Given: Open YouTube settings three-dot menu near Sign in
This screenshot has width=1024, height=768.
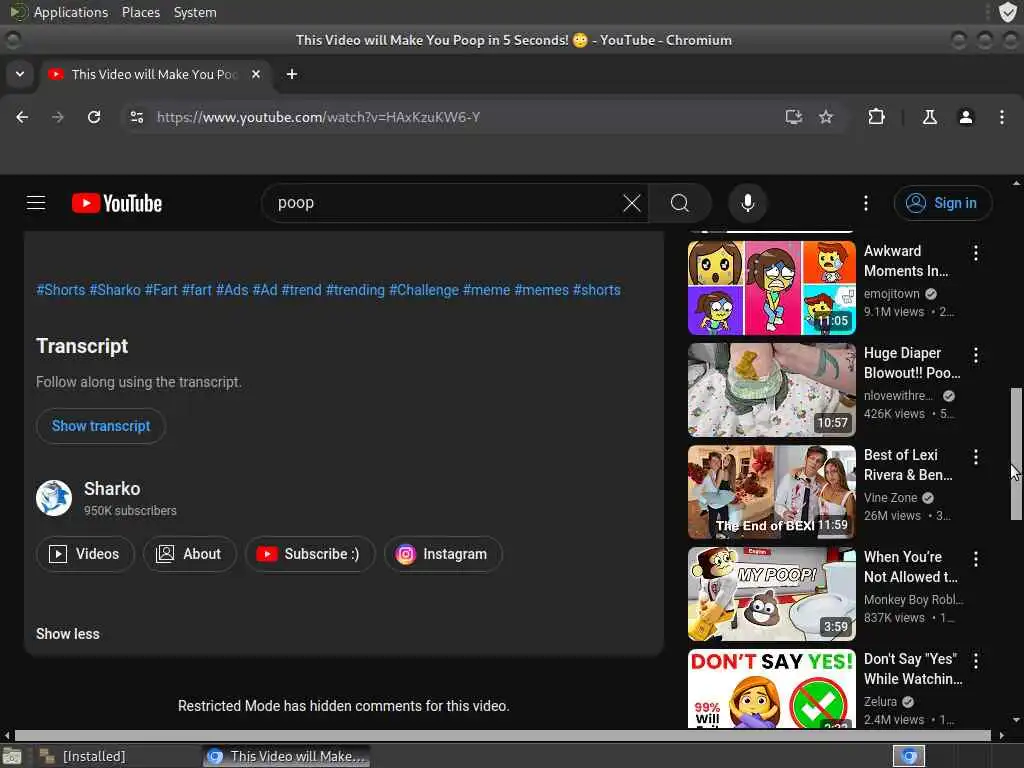Looking at the screenshot, I should pyautogui.click(x=866, y=203).
